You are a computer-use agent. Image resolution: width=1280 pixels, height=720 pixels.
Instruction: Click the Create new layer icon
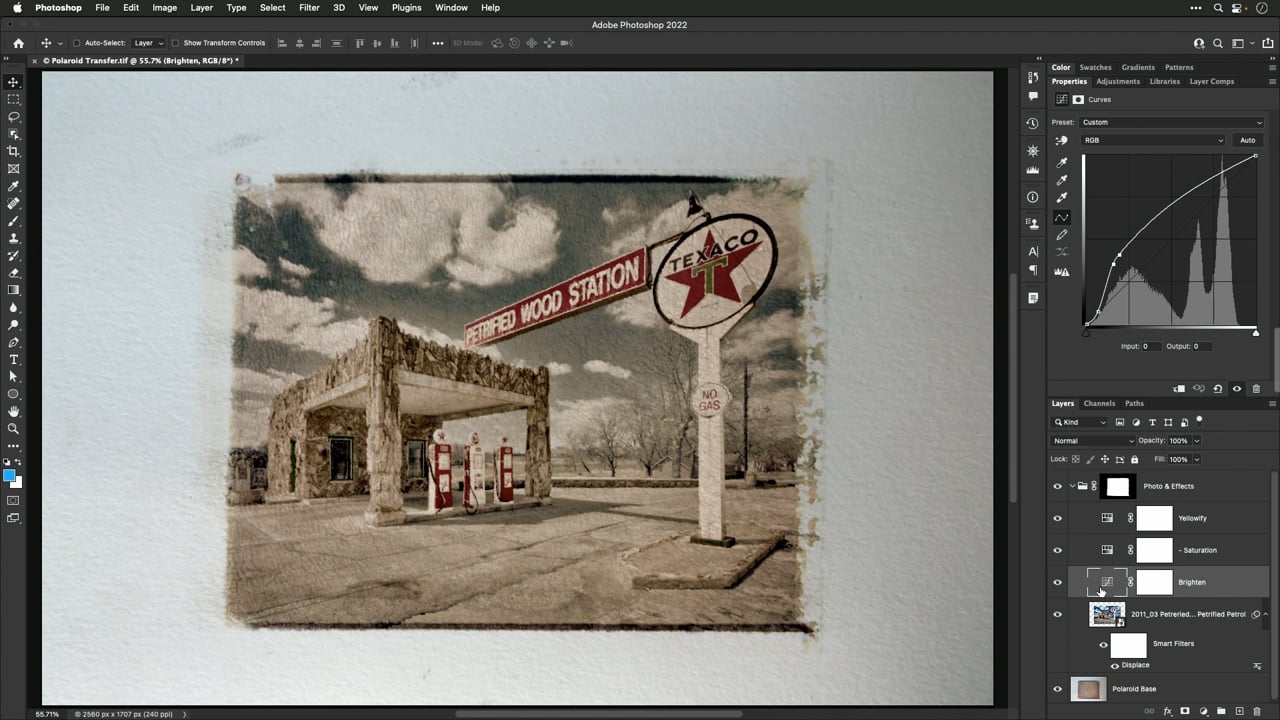[x=1239, y=711]
